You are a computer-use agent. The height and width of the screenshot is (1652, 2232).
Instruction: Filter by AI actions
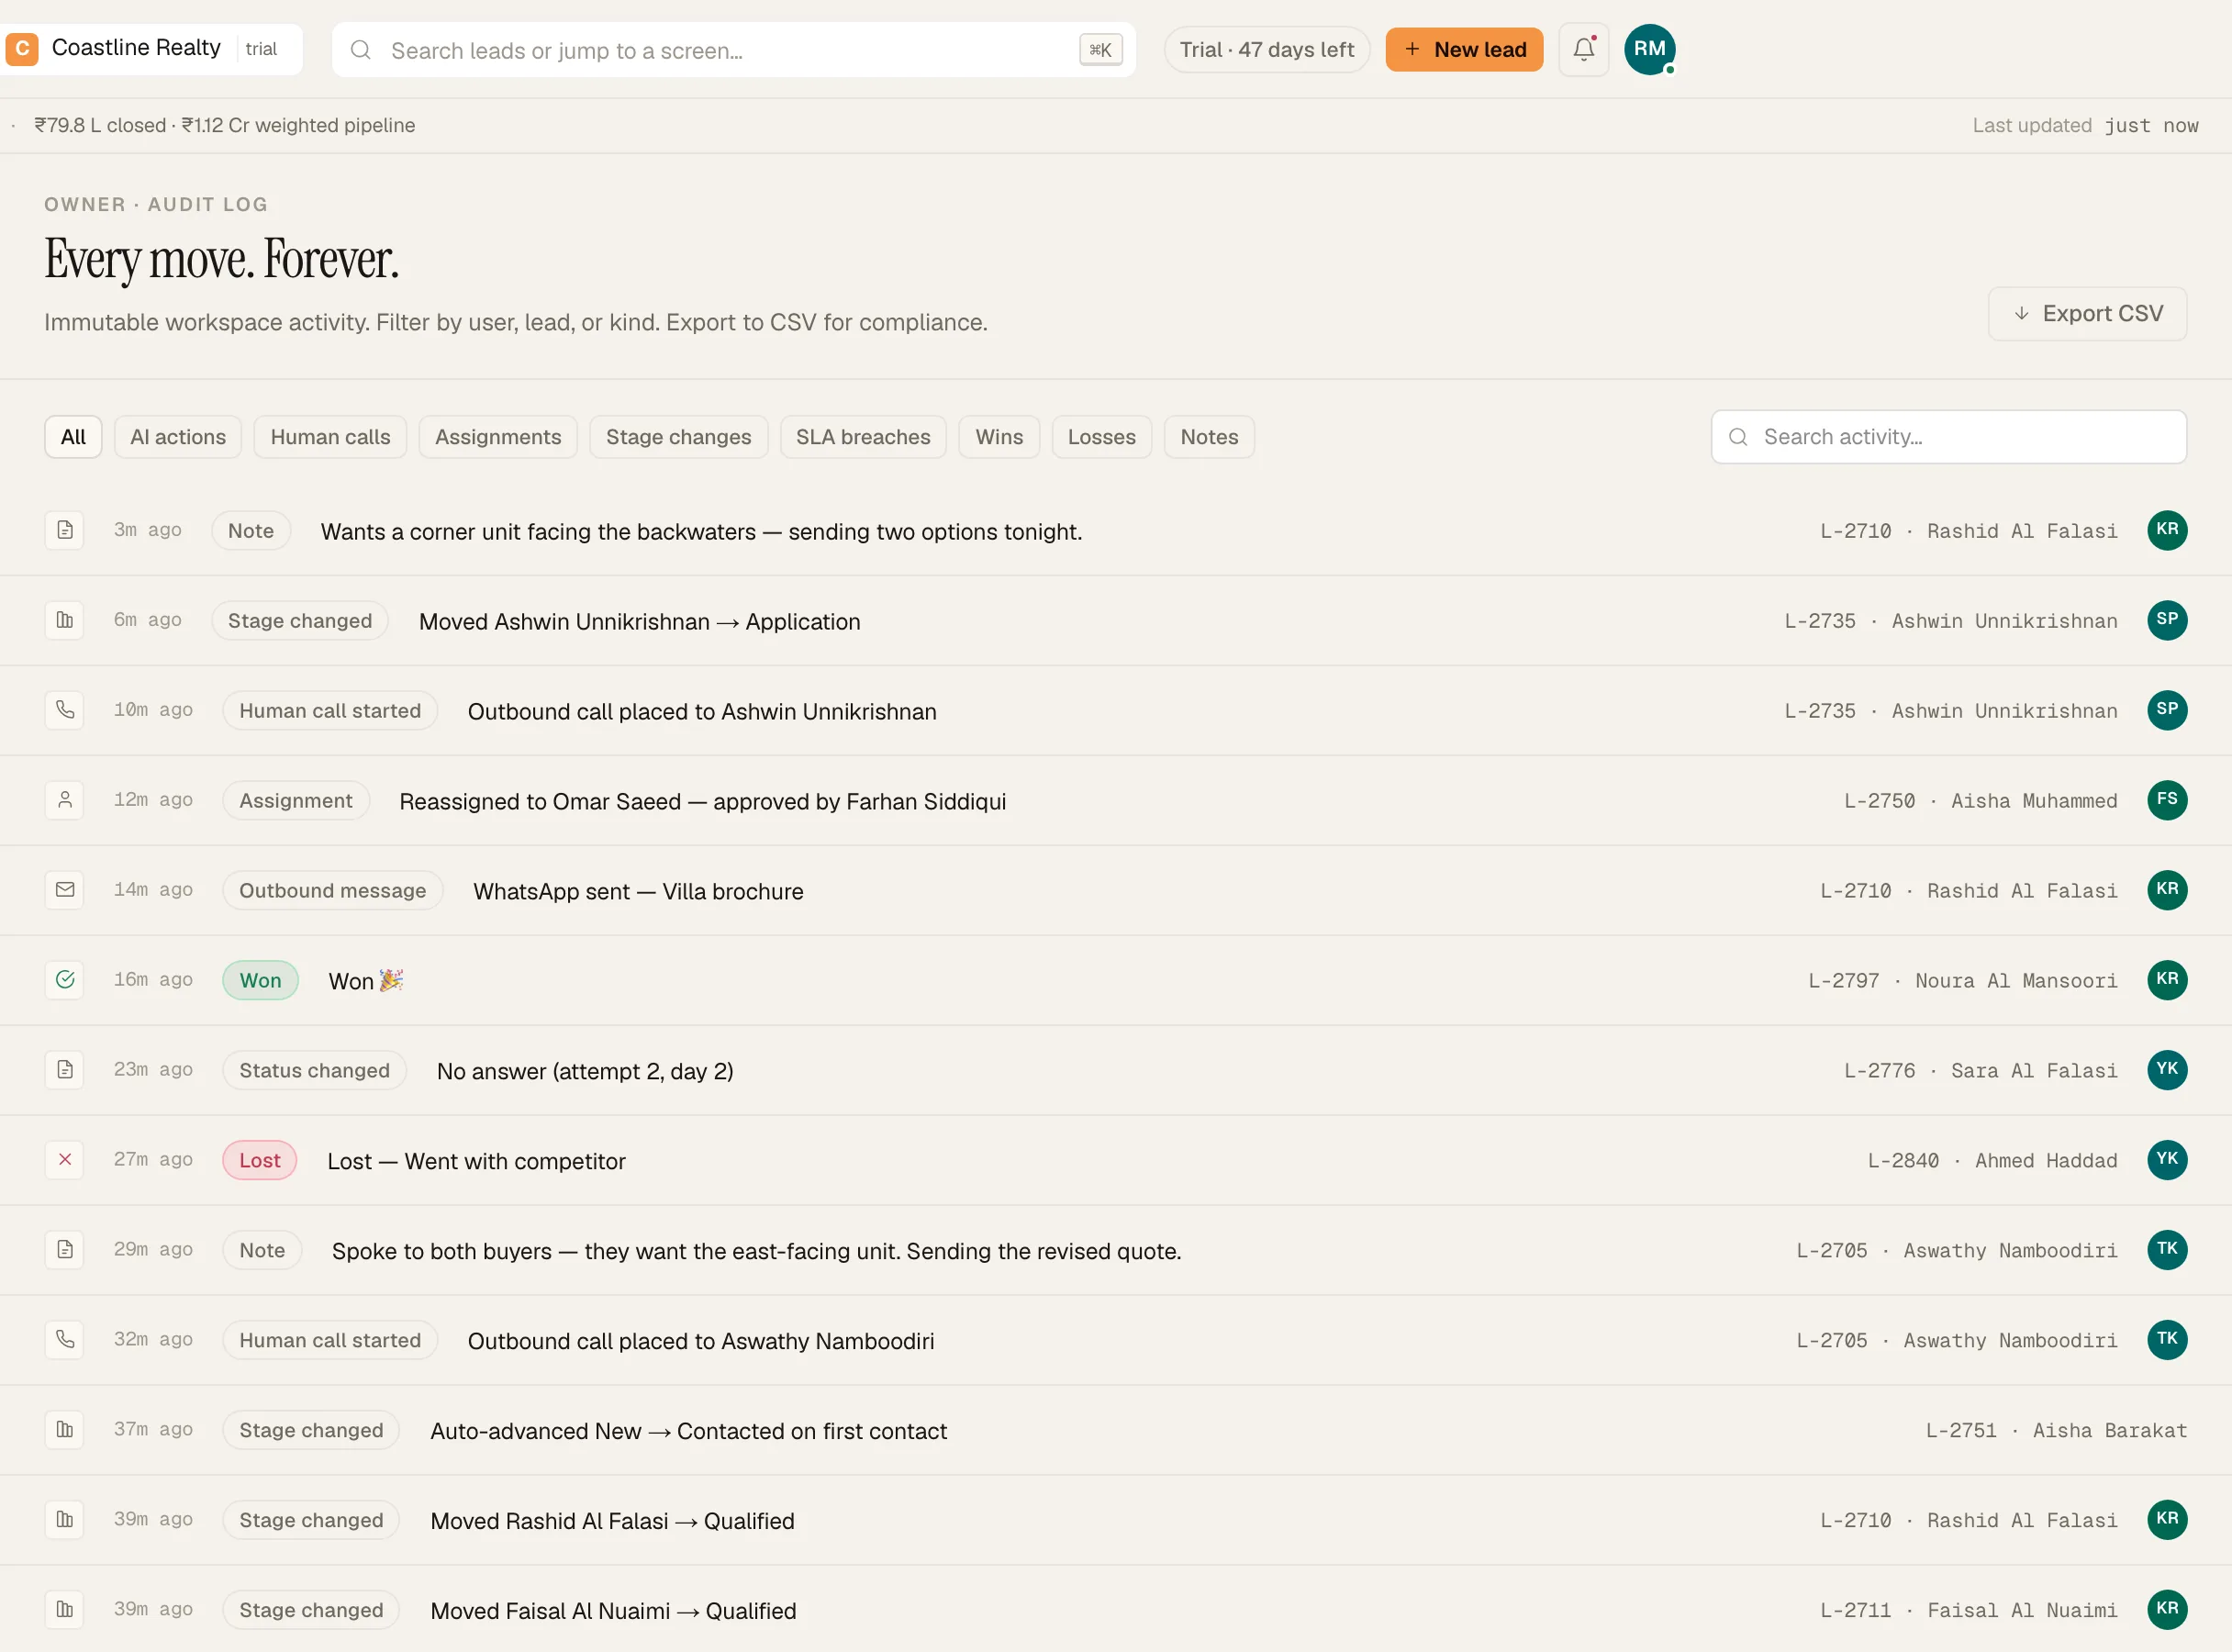tap(178, 437)
